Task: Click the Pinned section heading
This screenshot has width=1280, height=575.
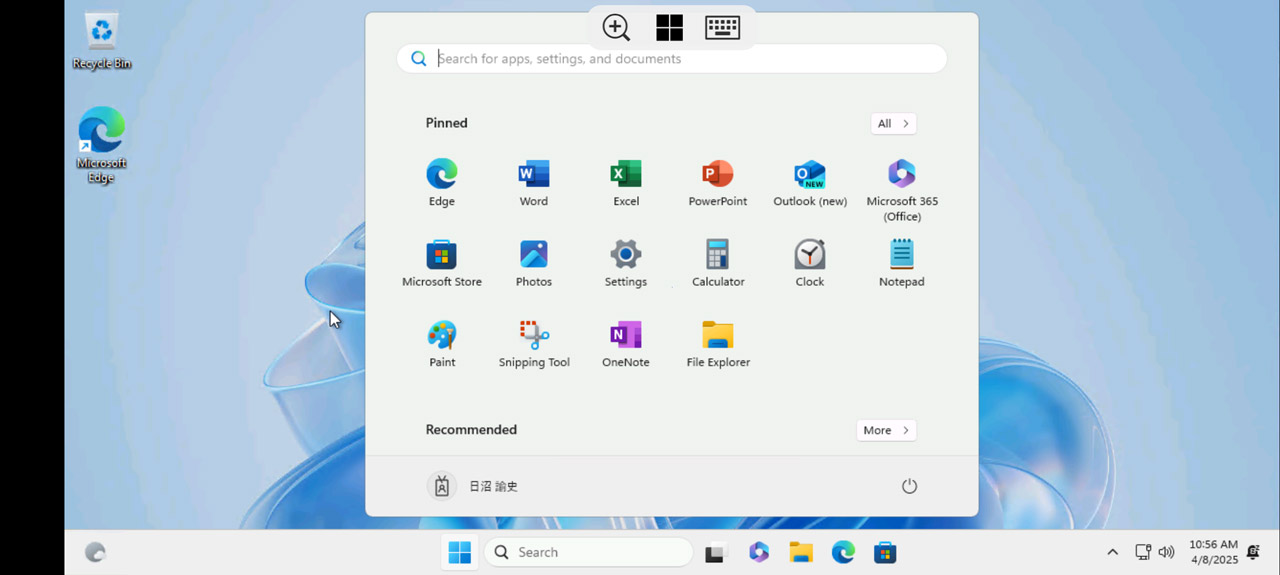Action: click(x=446, y=123)
